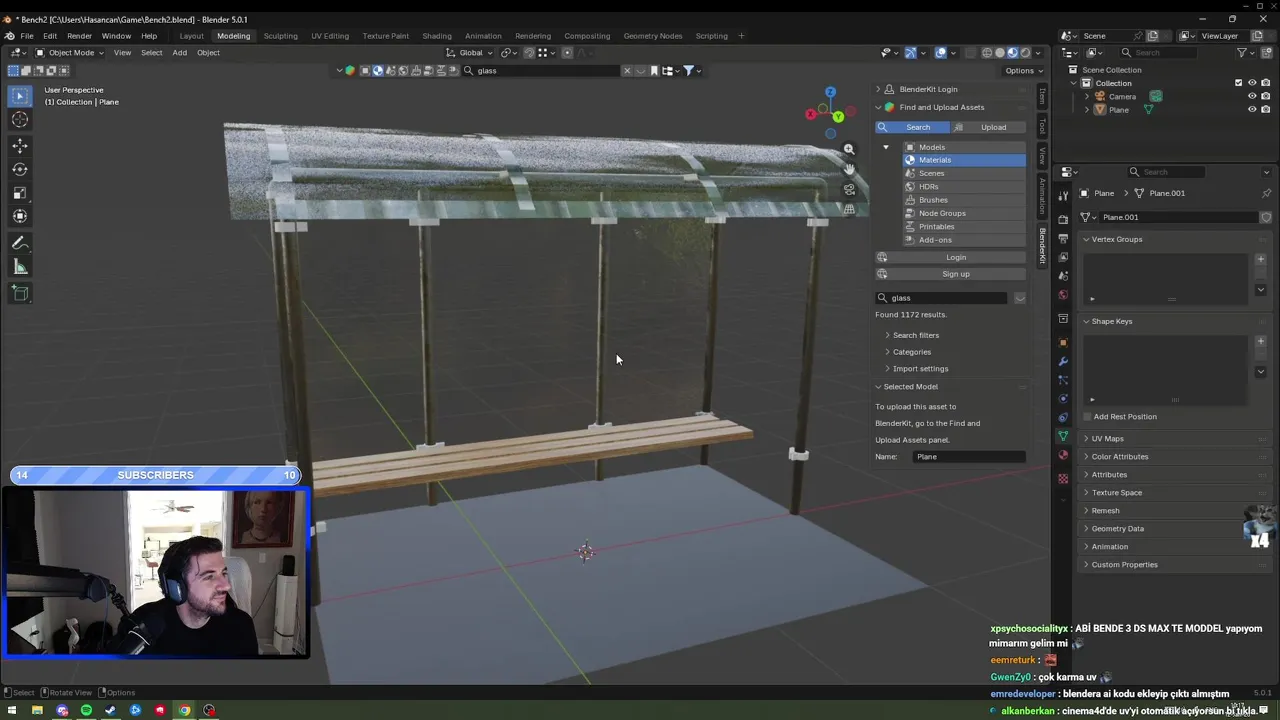This screenshot has width=1280, height=720.
Task: Click the Sign up button
Action: [x=950, y=274]
